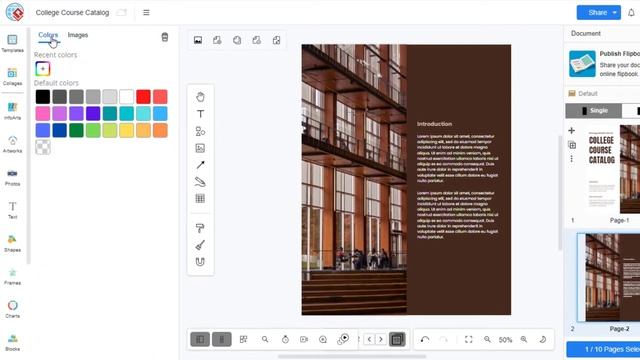This screenshot has height=360, width=640.
Task: Select the Text tool in floating toolbar
Action: point(200,114)
